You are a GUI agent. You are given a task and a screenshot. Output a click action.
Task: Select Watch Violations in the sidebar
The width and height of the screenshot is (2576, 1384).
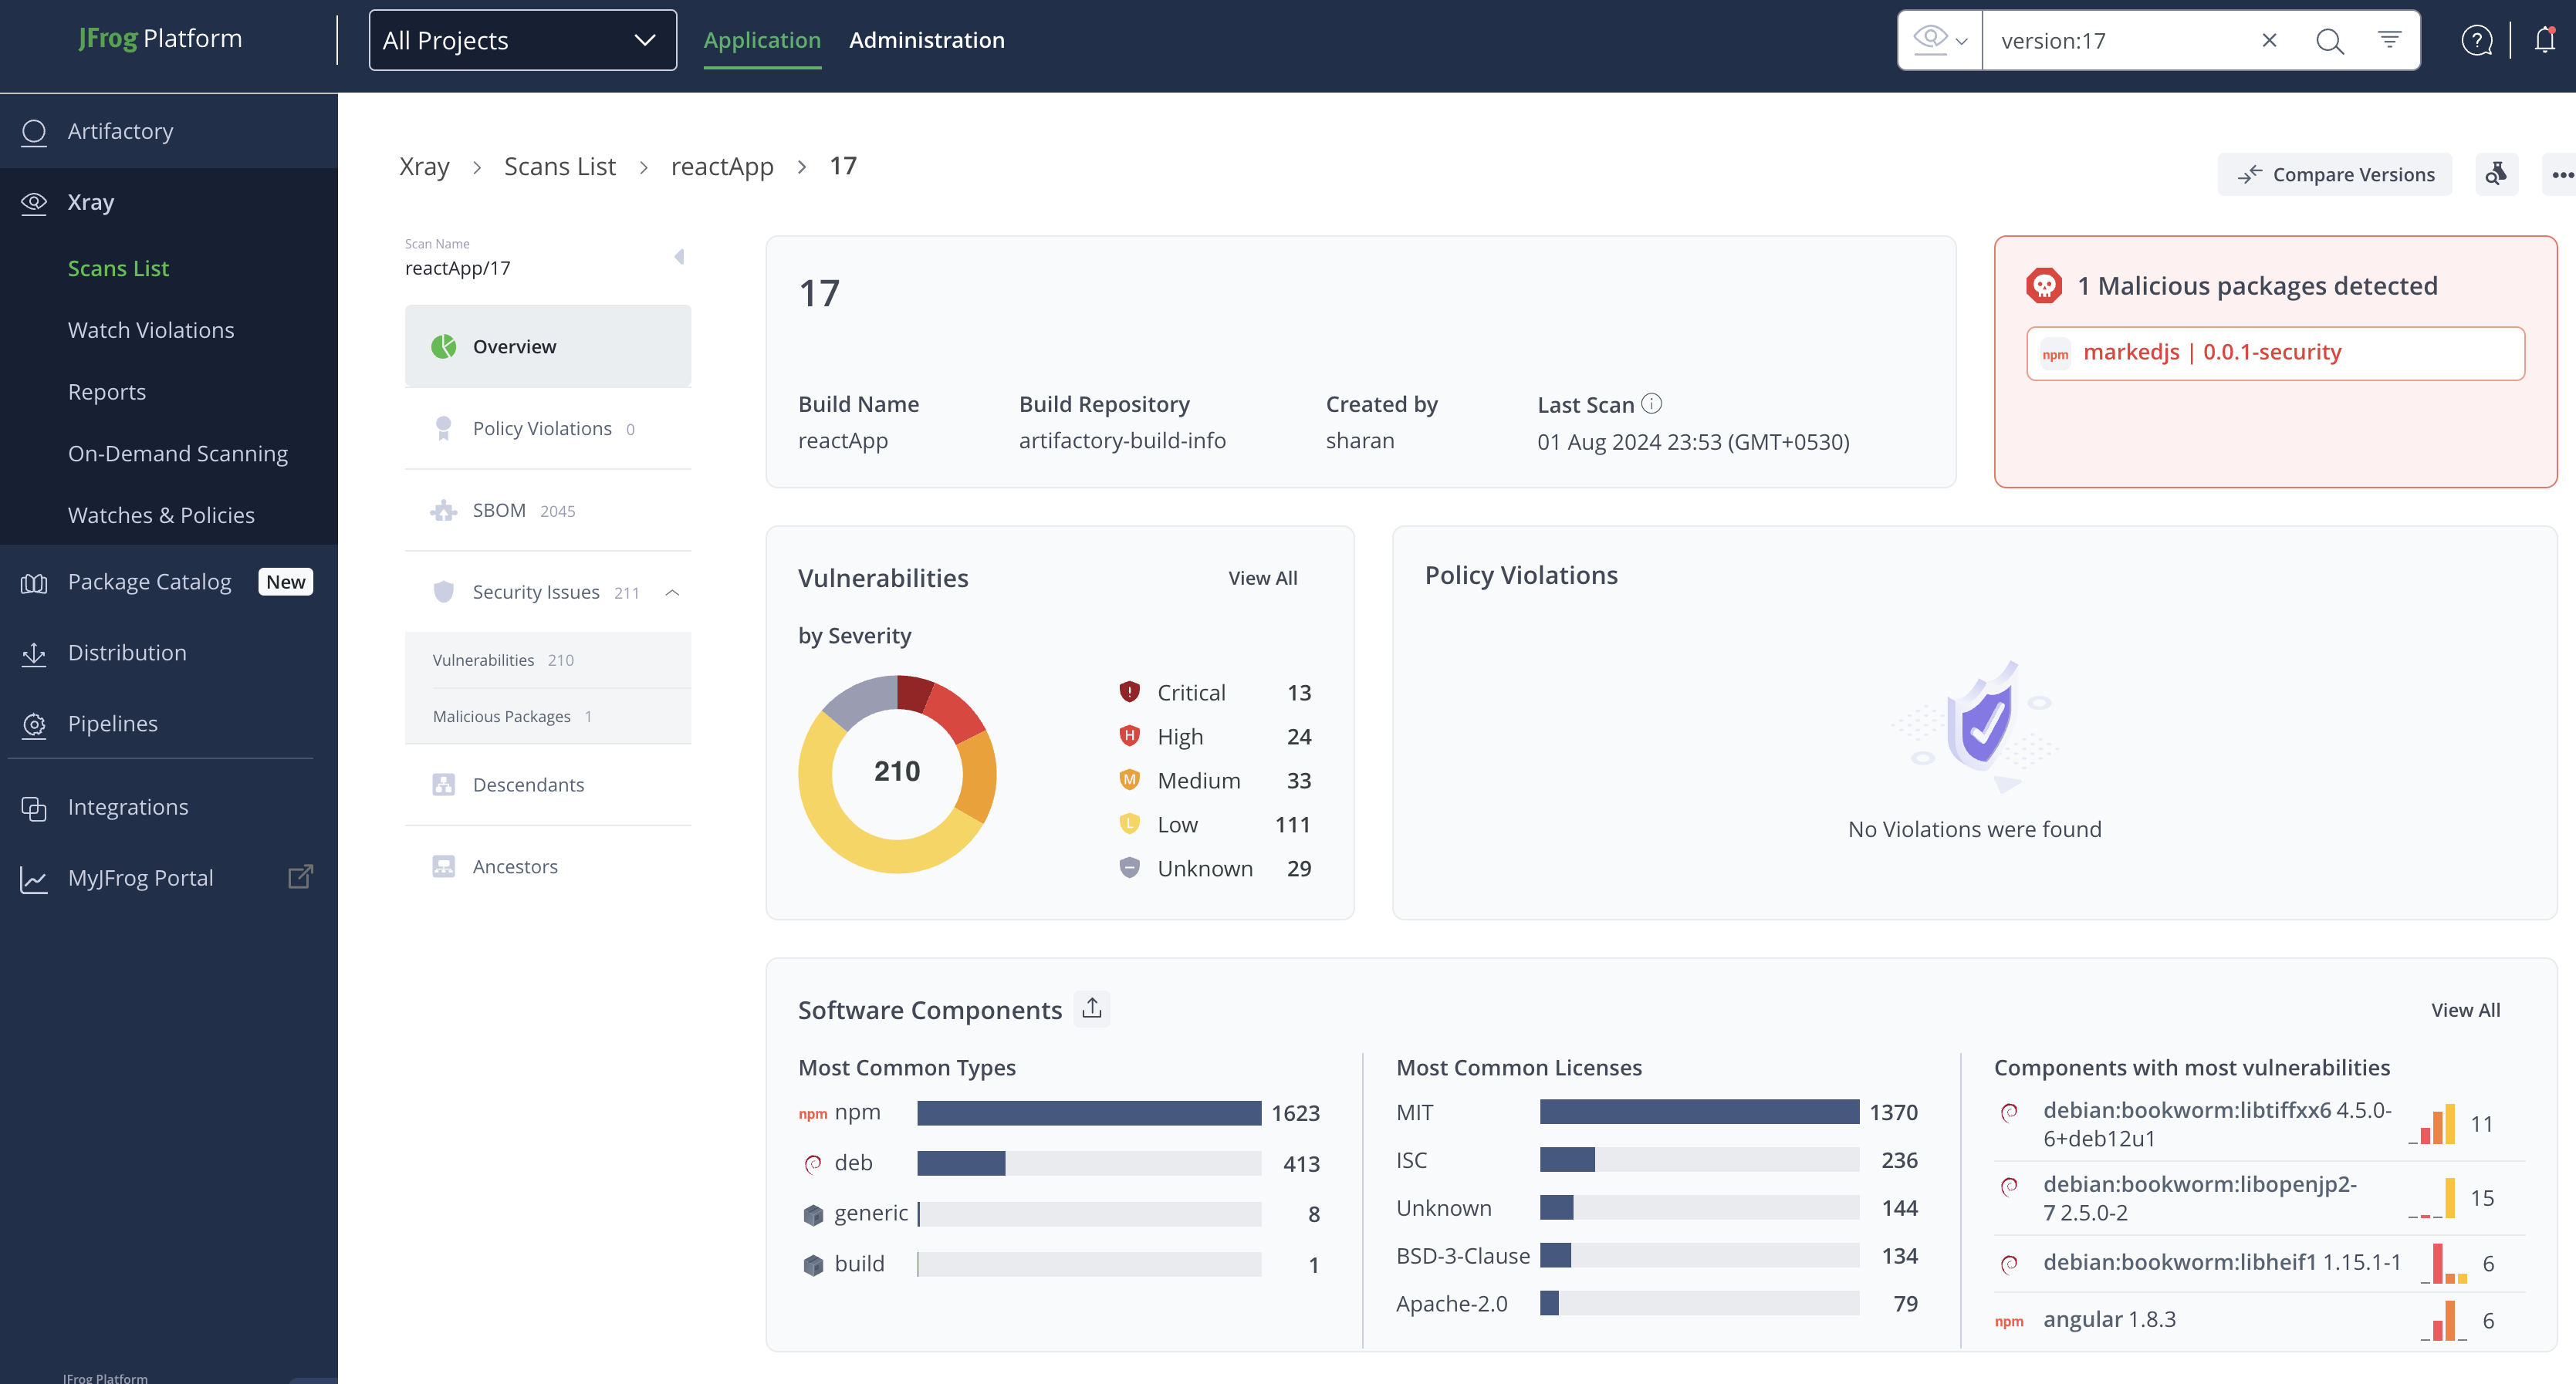click(x=151, y=330)
